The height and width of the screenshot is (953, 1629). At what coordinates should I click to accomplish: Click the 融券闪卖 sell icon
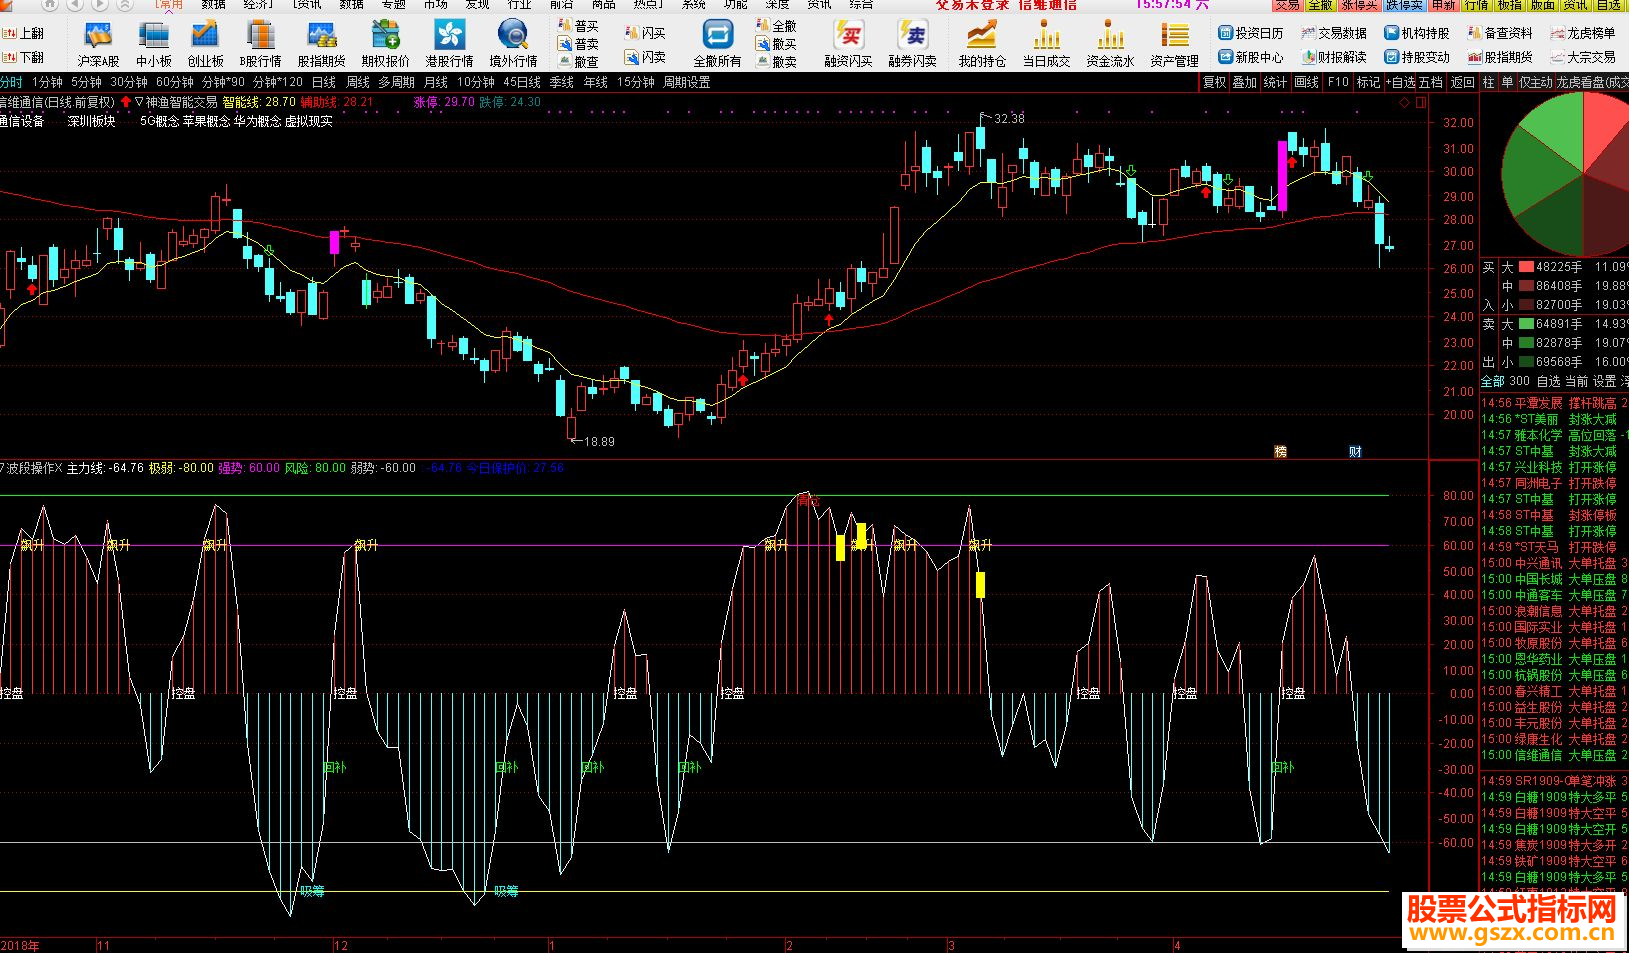coord(912,45)
